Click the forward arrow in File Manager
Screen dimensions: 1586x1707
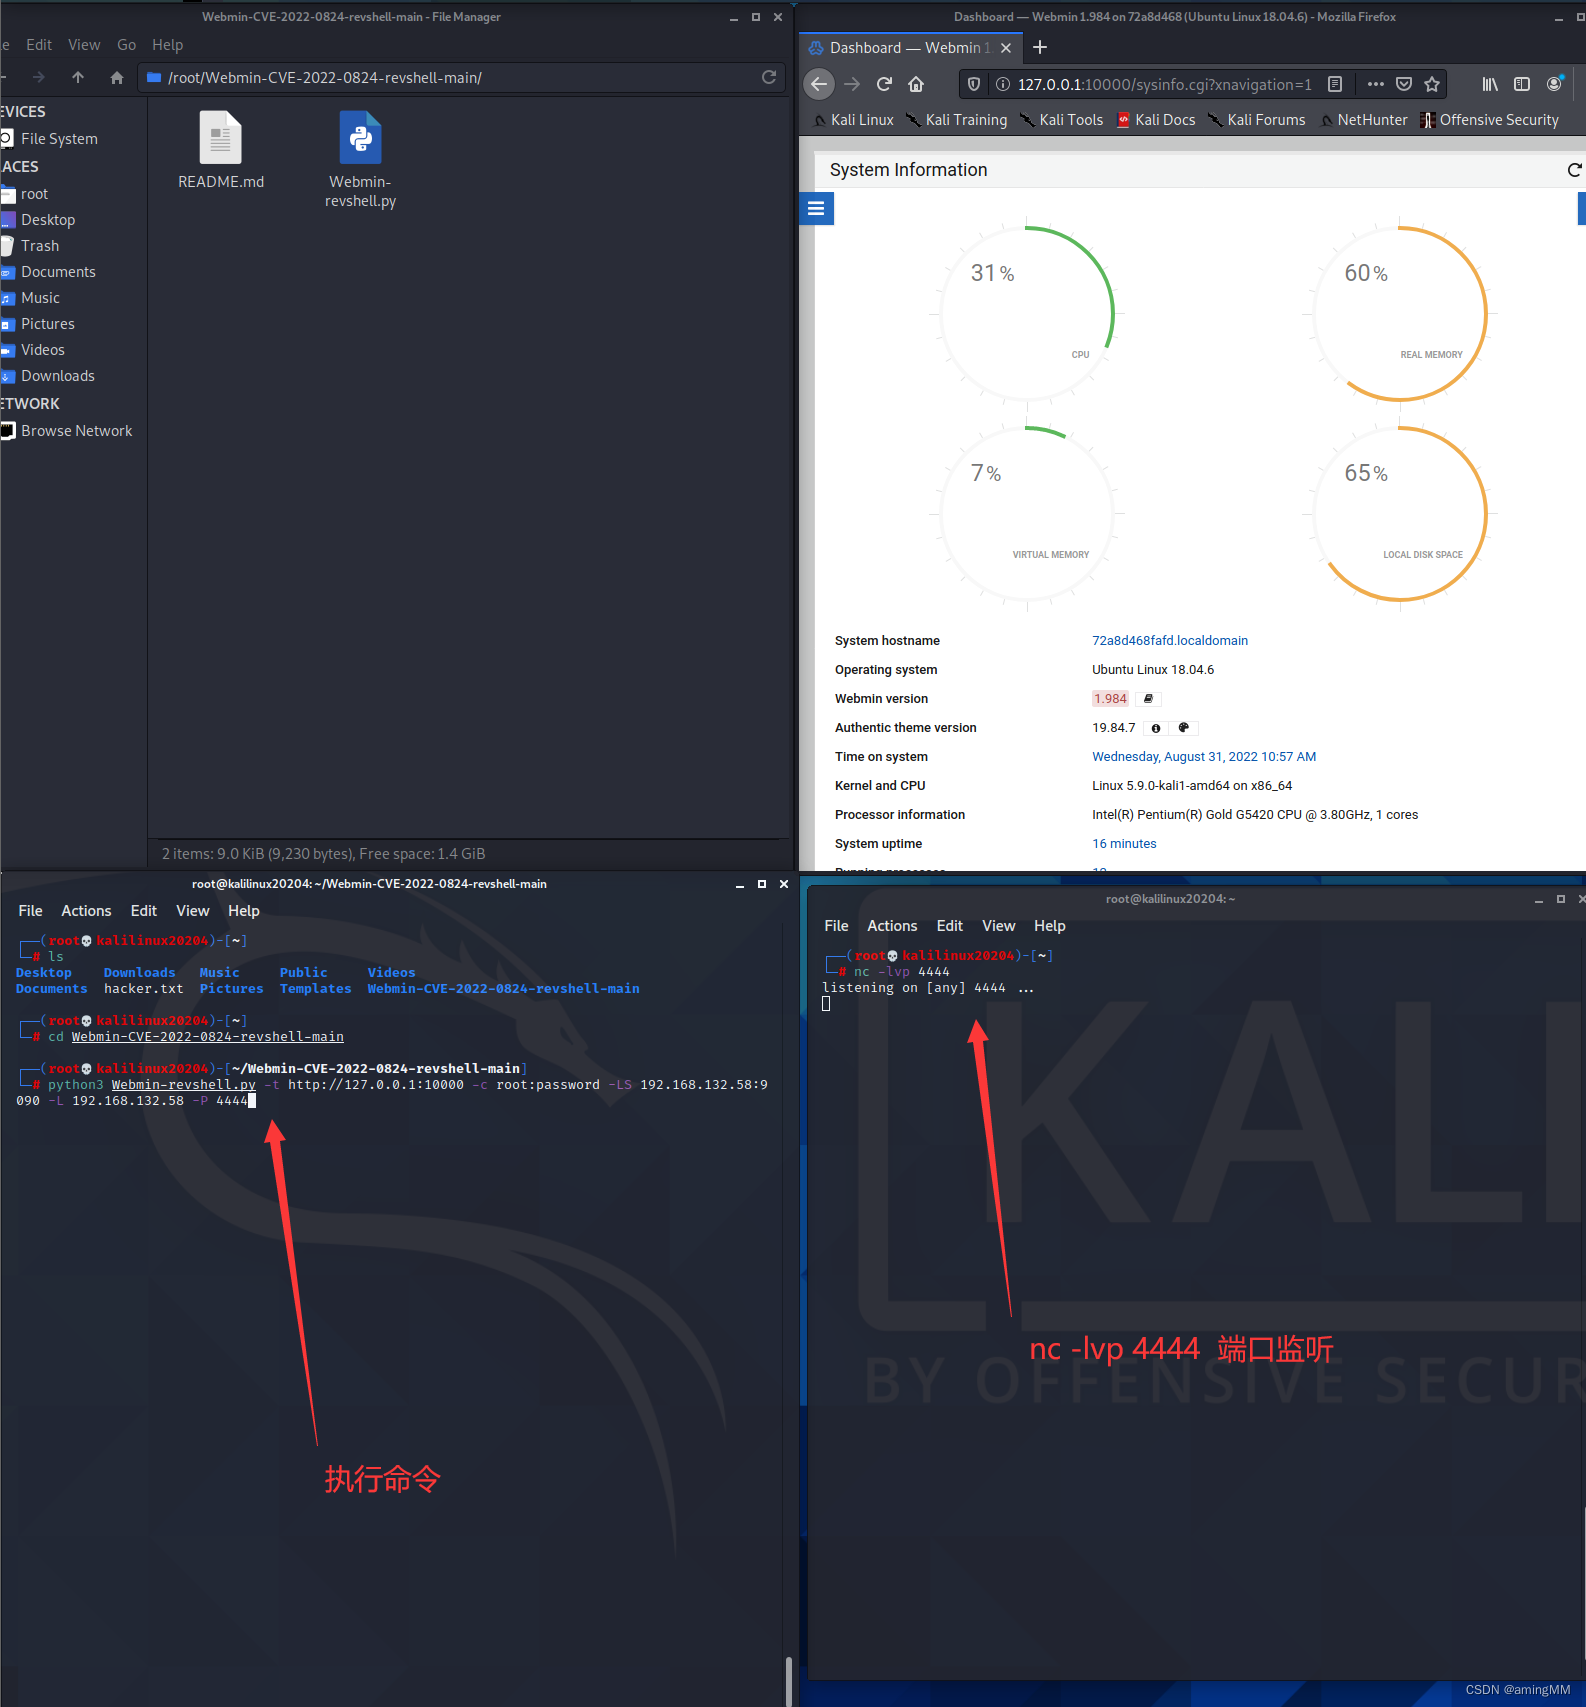[x=38, y=77]
